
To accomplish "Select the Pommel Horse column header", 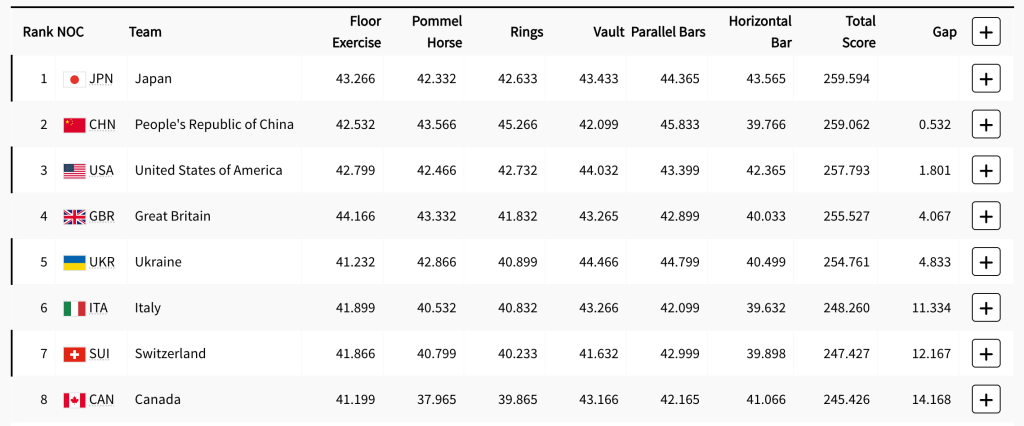I will click(437, 32).
